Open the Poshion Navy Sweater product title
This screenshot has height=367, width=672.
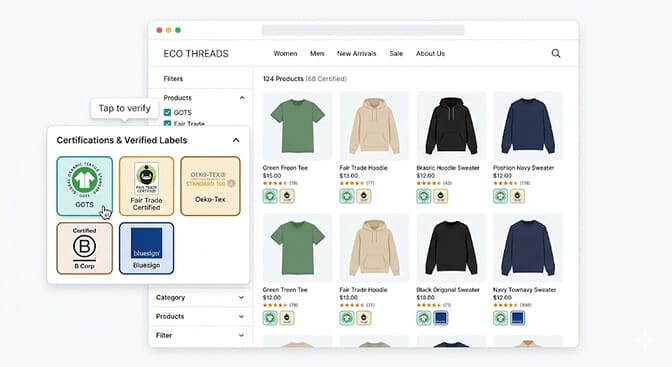tap(523, 168)
